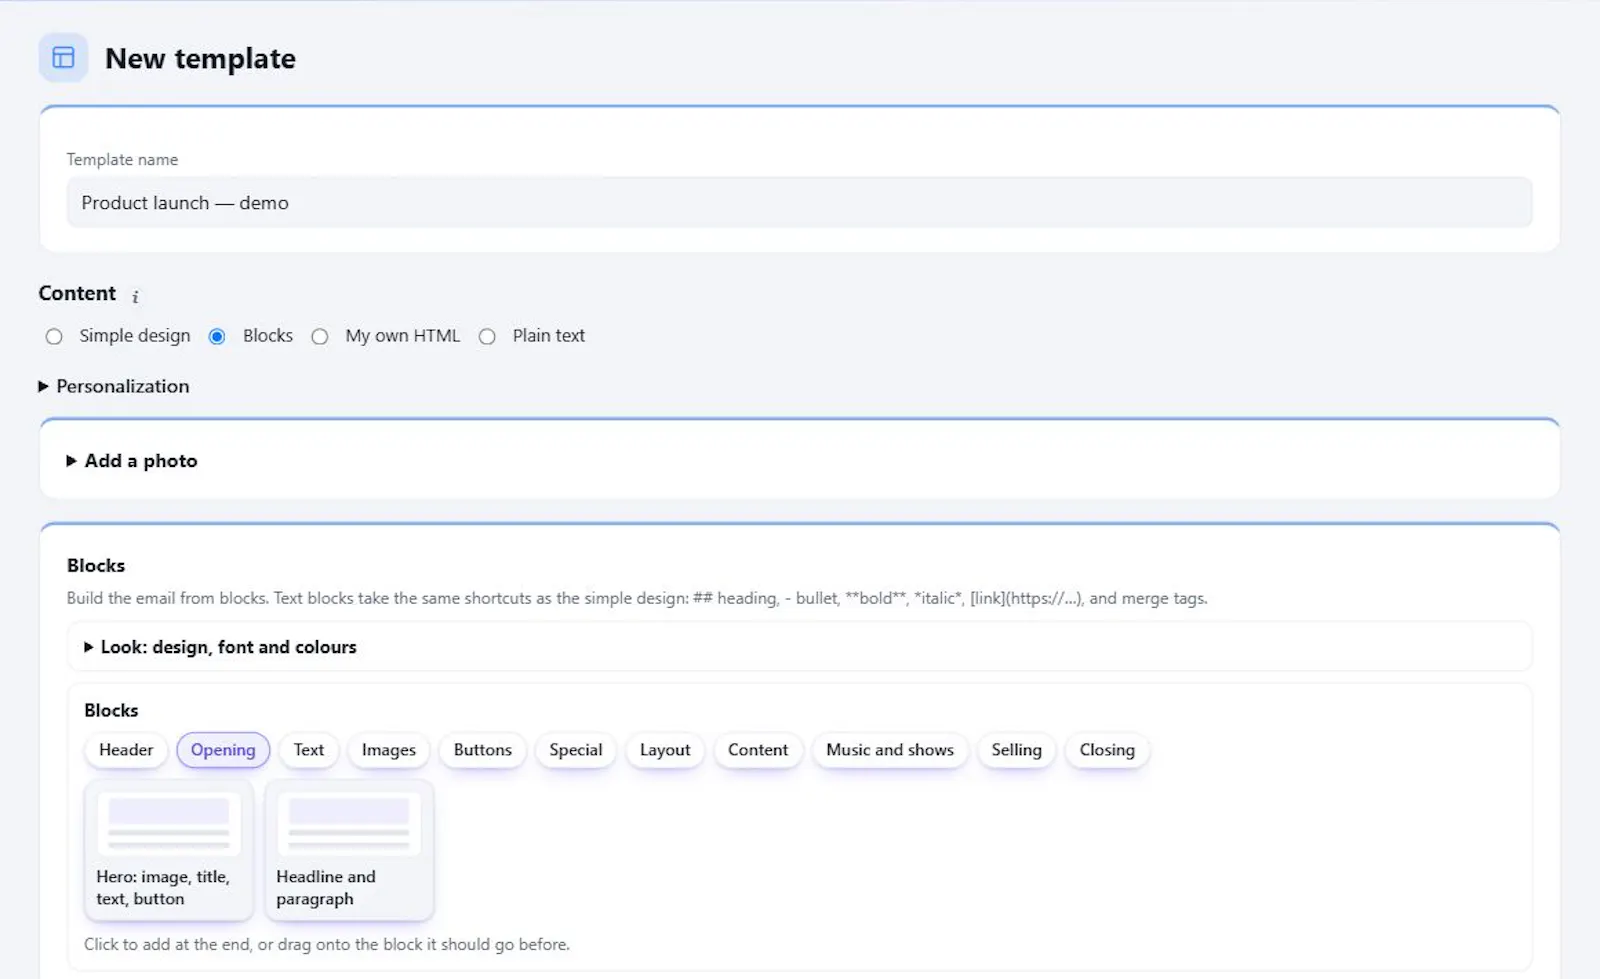The height and width of the screenshot is (979, 1600).
Task: Click the 'Click to add at the end' hint
Action: click(x=327, y=944)
